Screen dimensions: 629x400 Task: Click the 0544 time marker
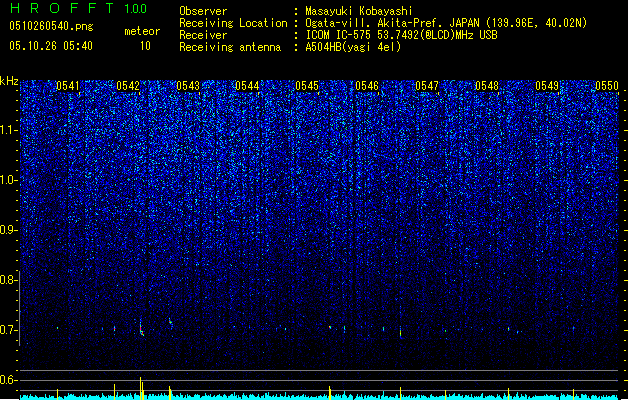(x=247, y=86)
